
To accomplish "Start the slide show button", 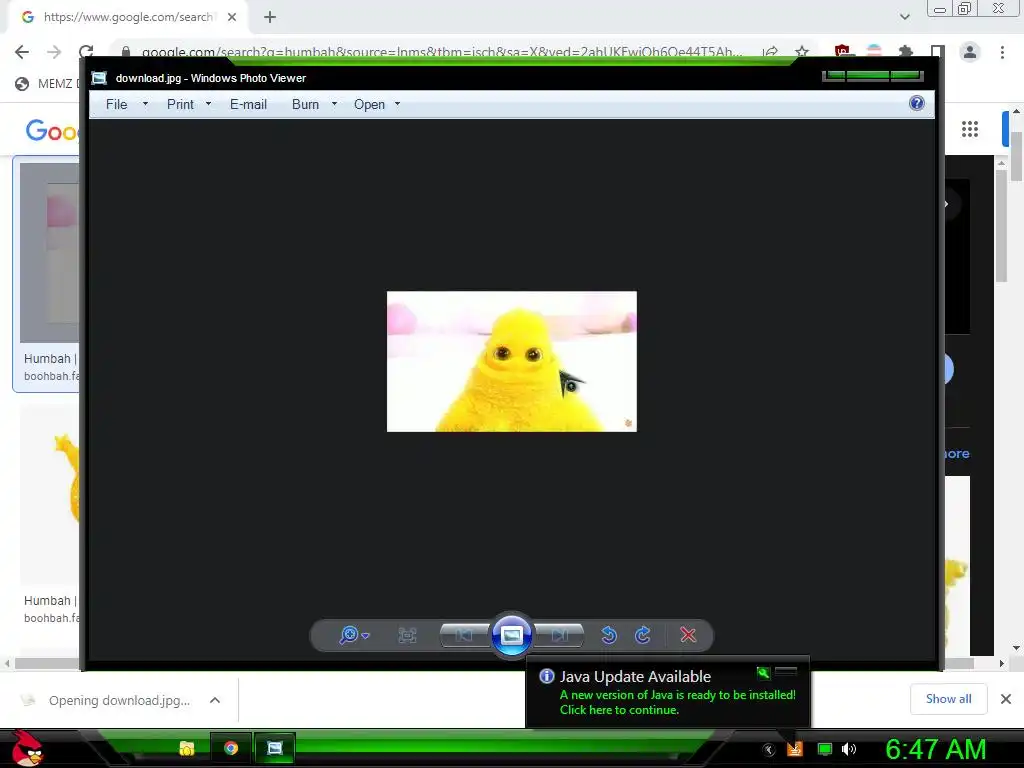I will pos(511,635).
